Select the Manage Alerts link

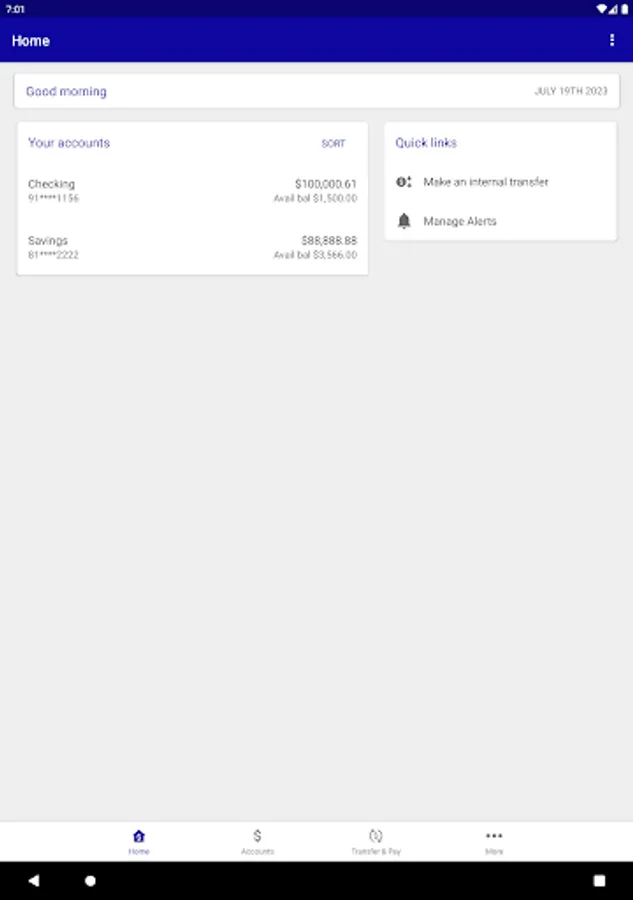coord(460,221)
